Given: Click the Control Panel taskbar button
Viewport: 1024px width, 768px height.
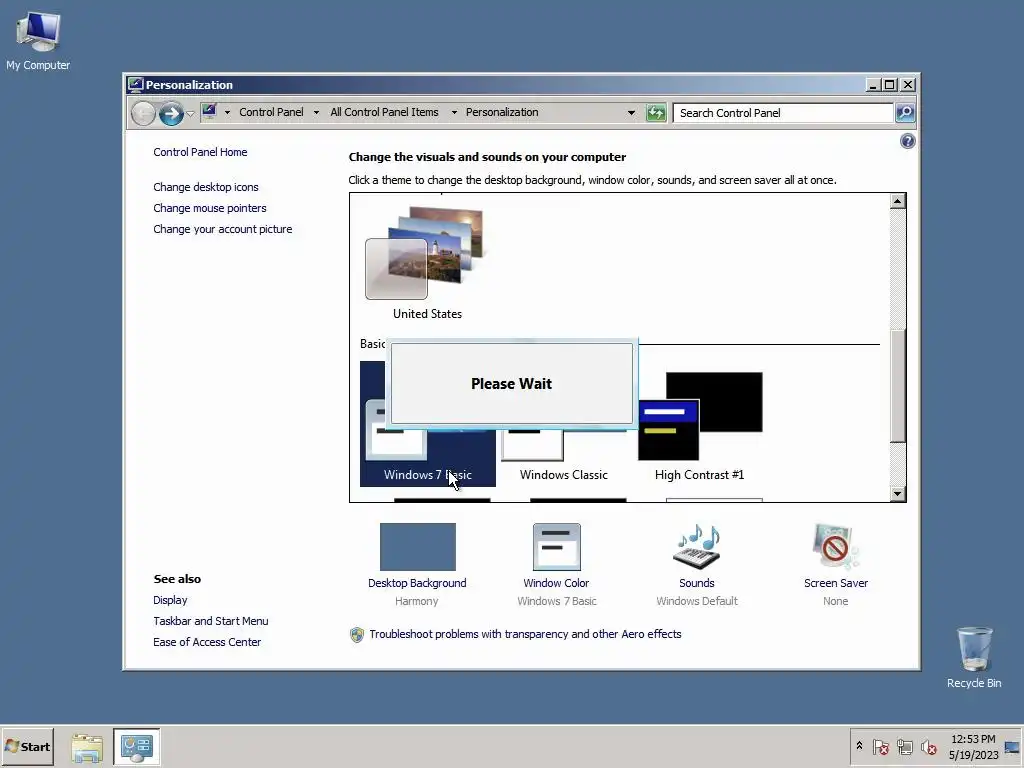Looking at the screenshot, I should pos(136,747).
